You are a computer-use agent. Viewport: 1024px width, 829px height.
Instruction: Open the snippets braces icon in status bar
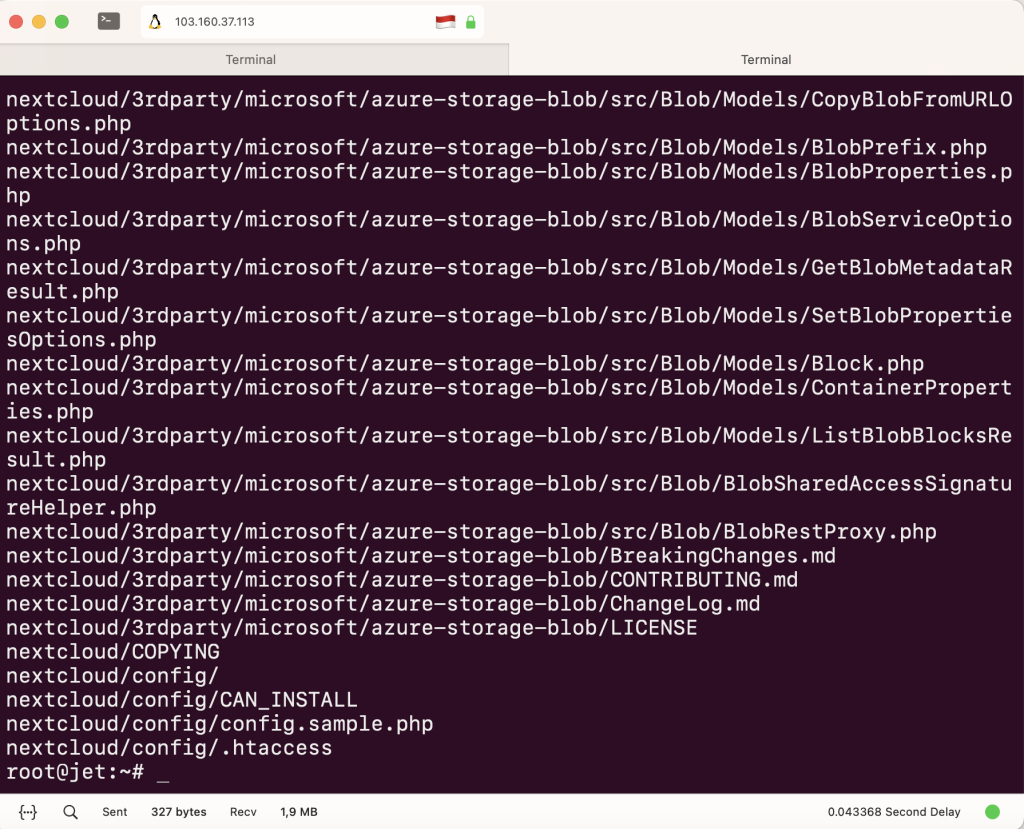pyautogui.click(x=27, y=812)
